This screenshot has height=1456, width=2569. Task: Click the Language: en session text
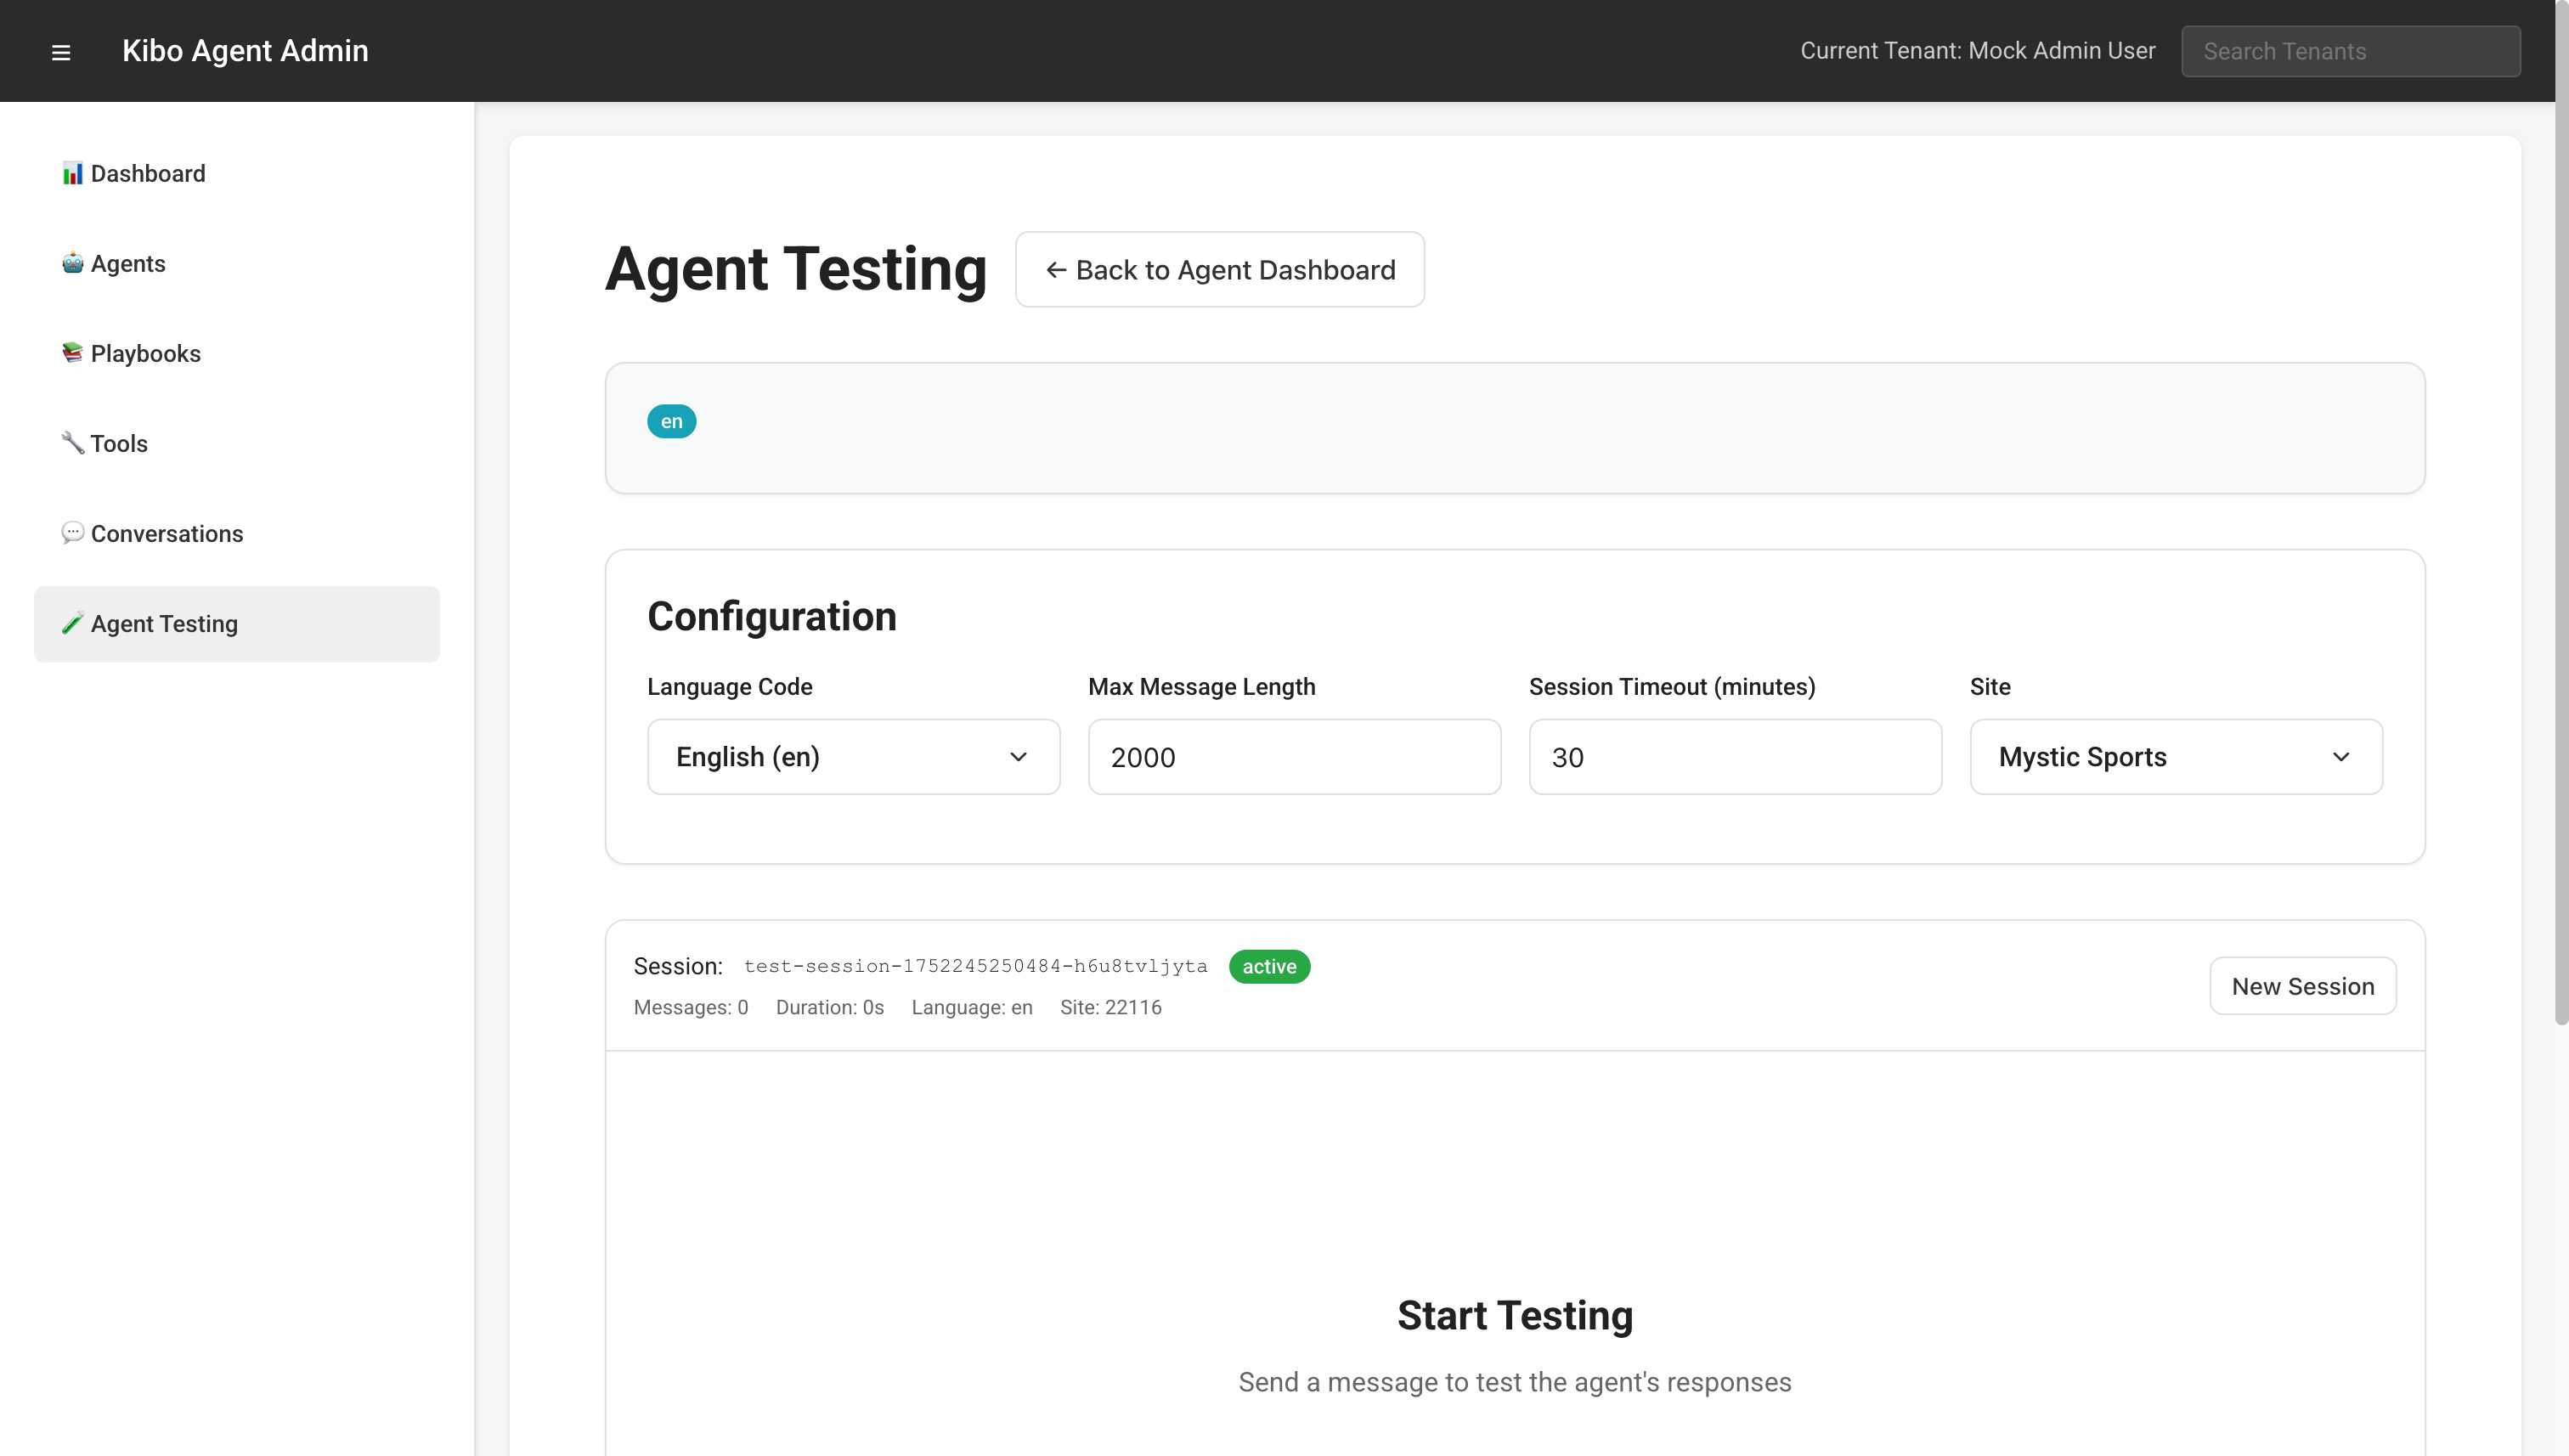[972, 1007]
